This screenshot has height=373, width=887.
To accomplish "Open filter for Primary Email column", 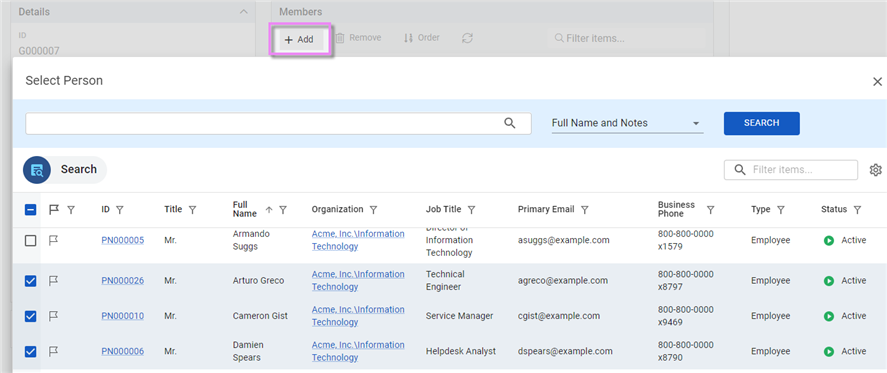I will pos(584,210).
